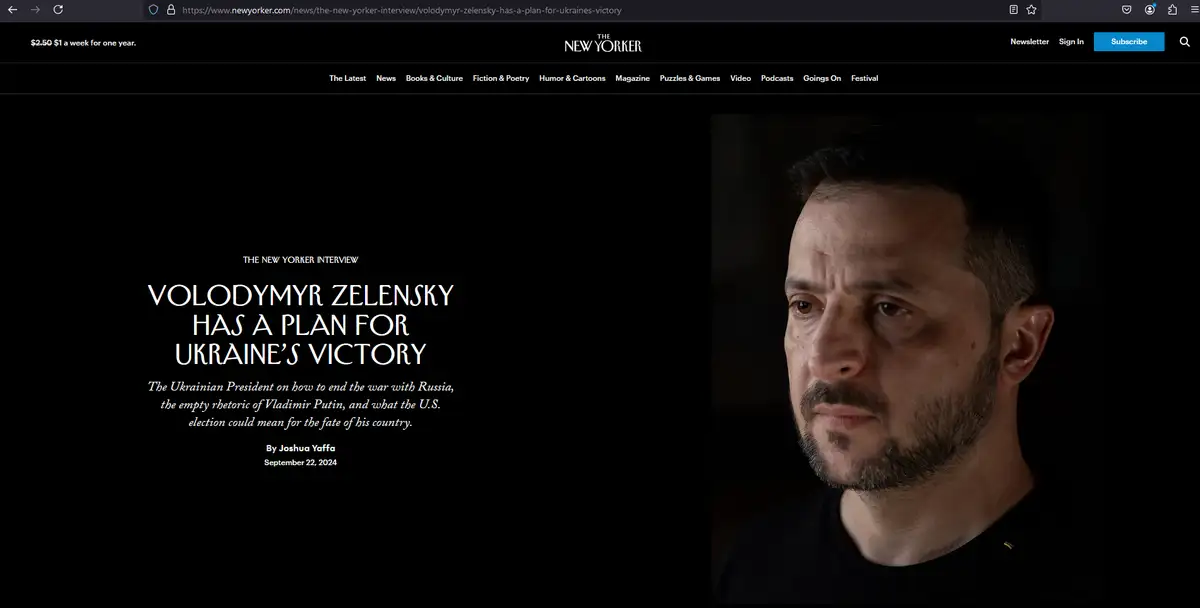Open the extensions puzzle icon
Image resolution: width=1200 pixels, height=608 pixels.
click(x=1172, y=10)
